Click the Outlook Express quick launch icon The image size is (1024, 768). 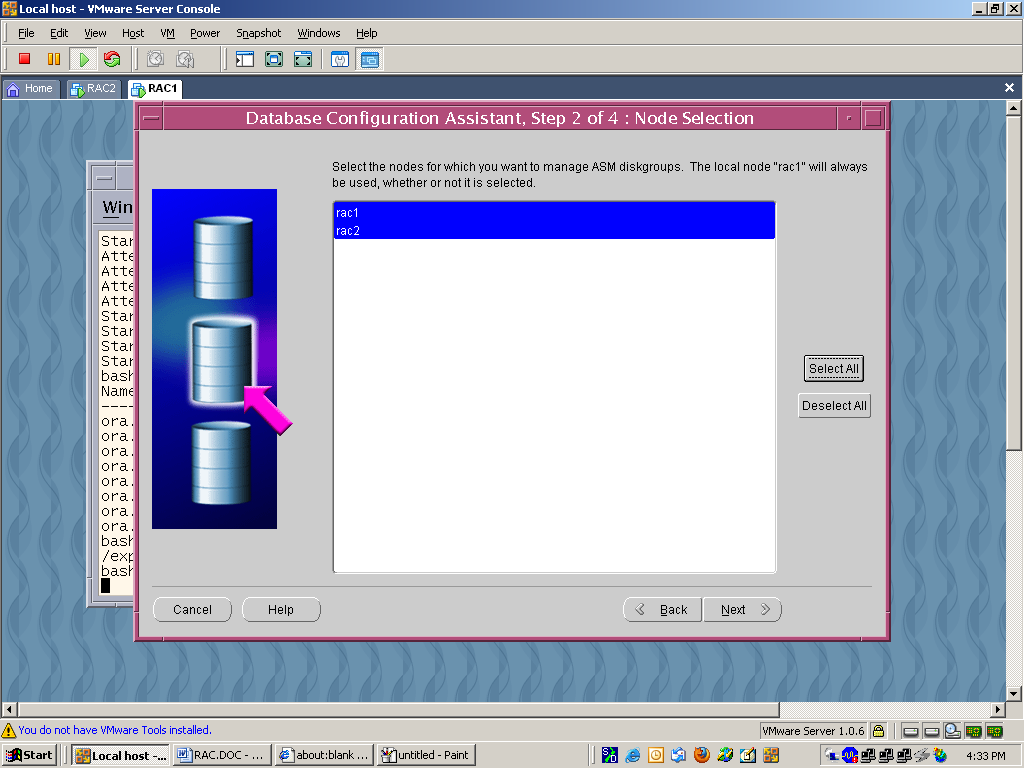pos(679,756)
